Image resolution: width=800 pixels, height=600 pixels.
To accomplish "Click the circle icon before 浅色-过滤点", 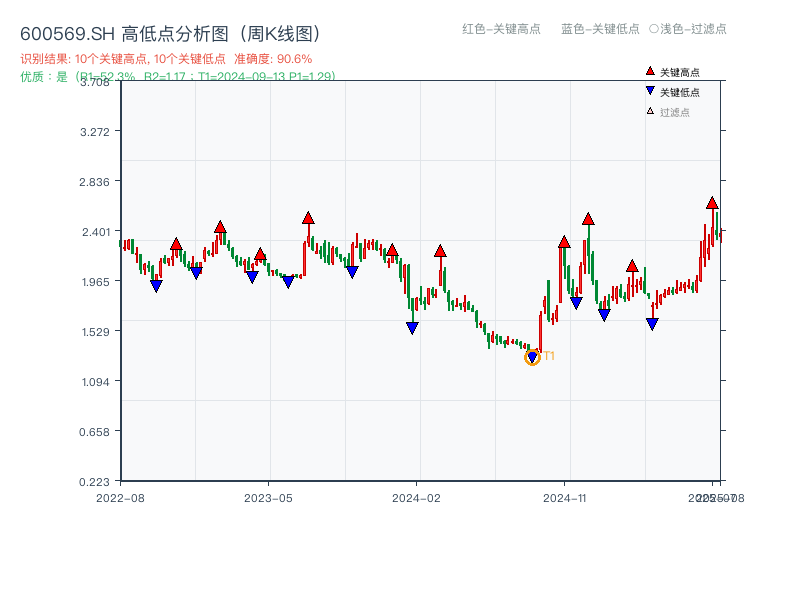I will (654, 29).
